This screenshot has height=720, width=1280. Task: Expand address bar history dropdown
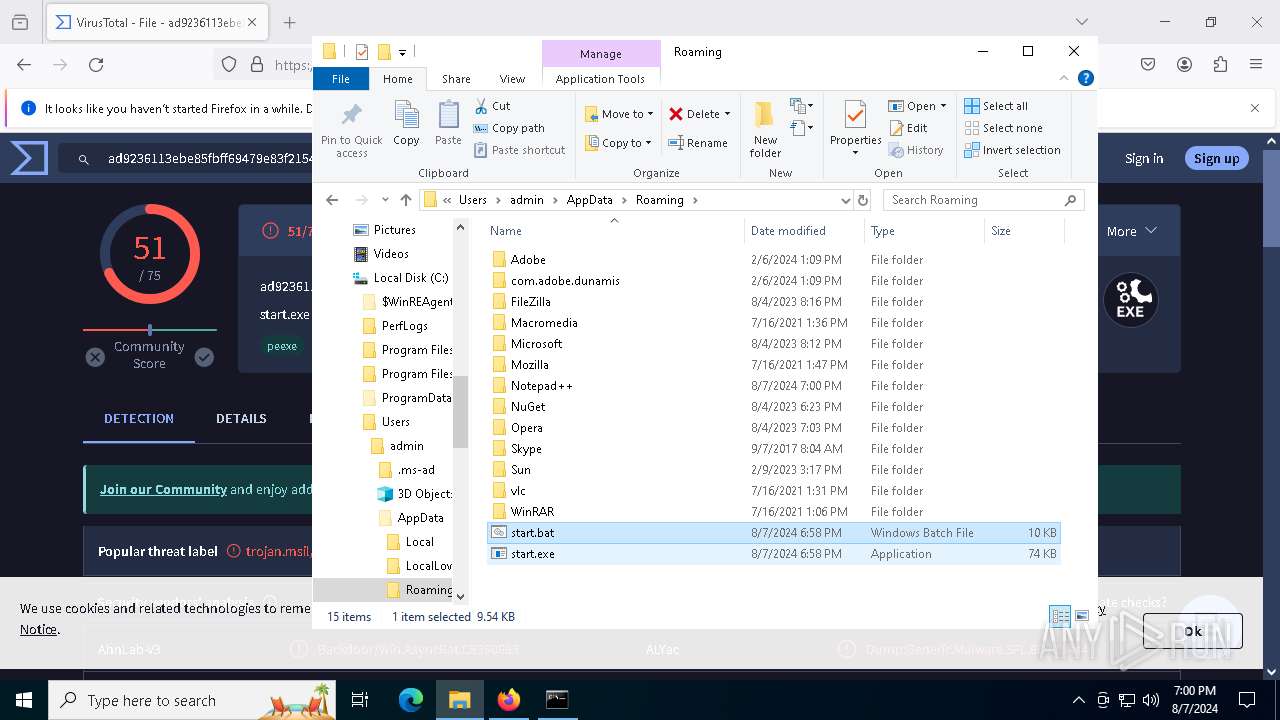[846, 200]
